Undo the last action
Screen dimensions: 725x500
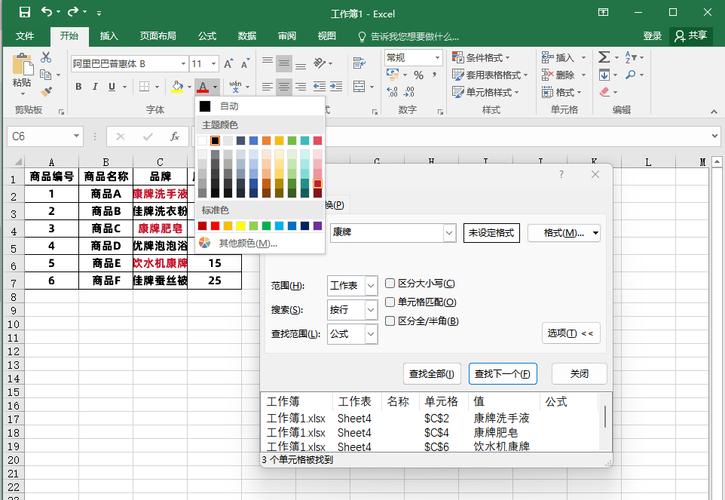click(46, 12)
